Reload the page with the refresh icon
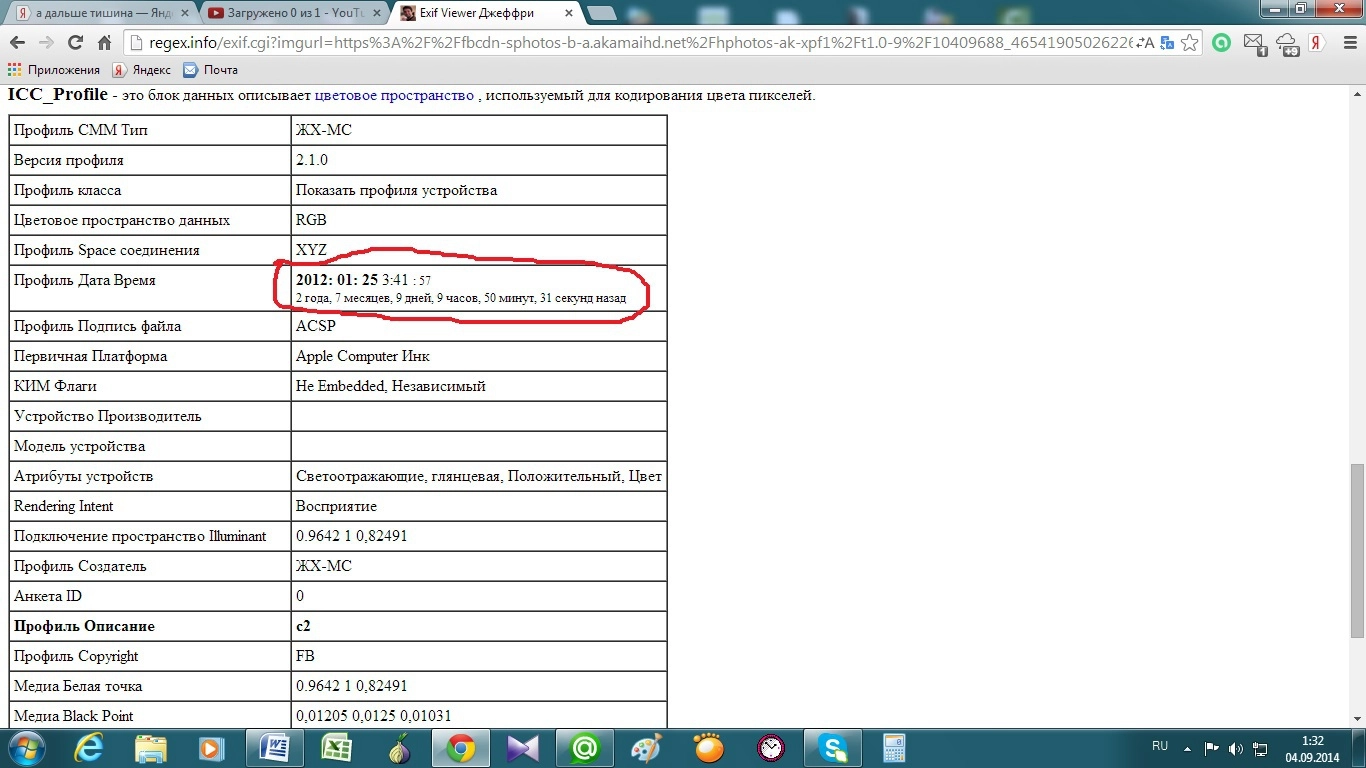Viewport: 1366px width, 768px height. click(75, 43)
